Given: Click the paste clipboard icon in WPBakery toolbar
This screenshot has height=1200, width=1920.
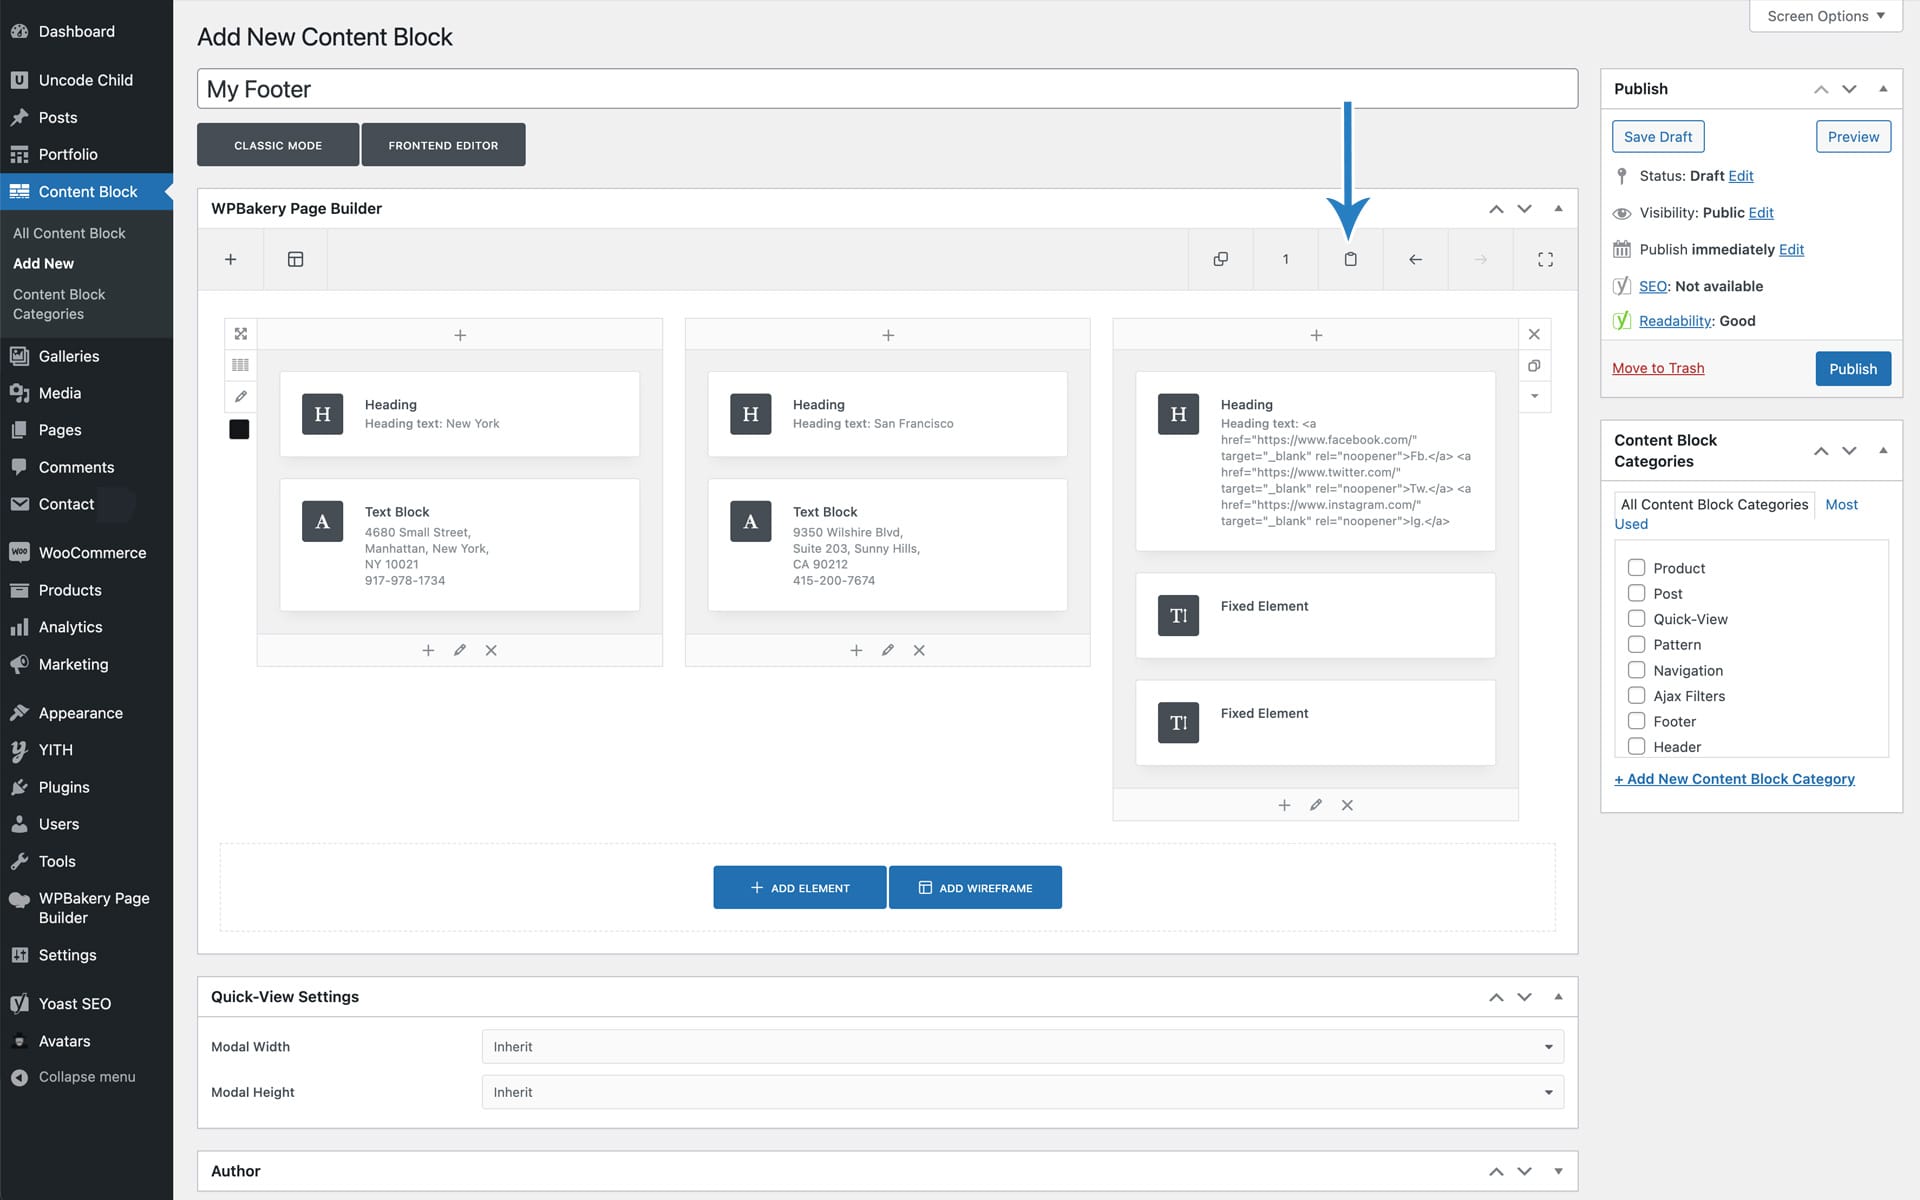Looking at the screenshot, I should (x=1350, y=259).
